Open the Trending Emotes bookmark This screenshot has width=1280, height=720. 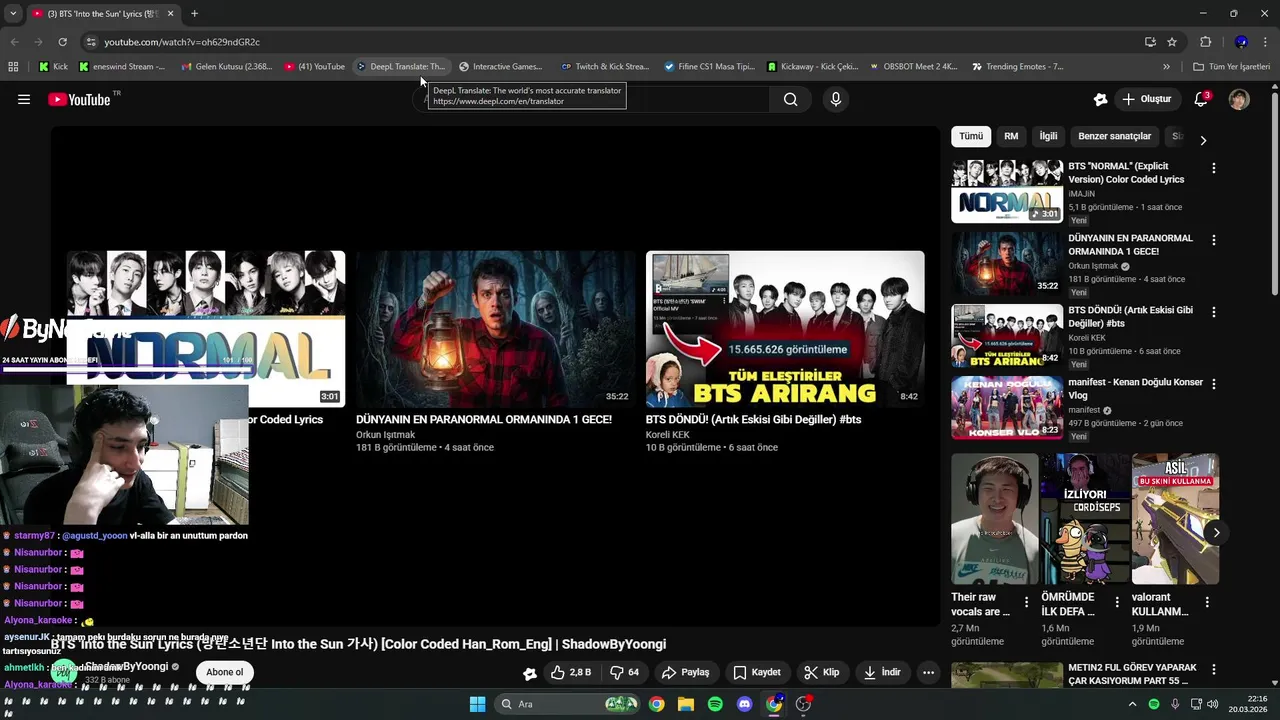coord(1017,67)
